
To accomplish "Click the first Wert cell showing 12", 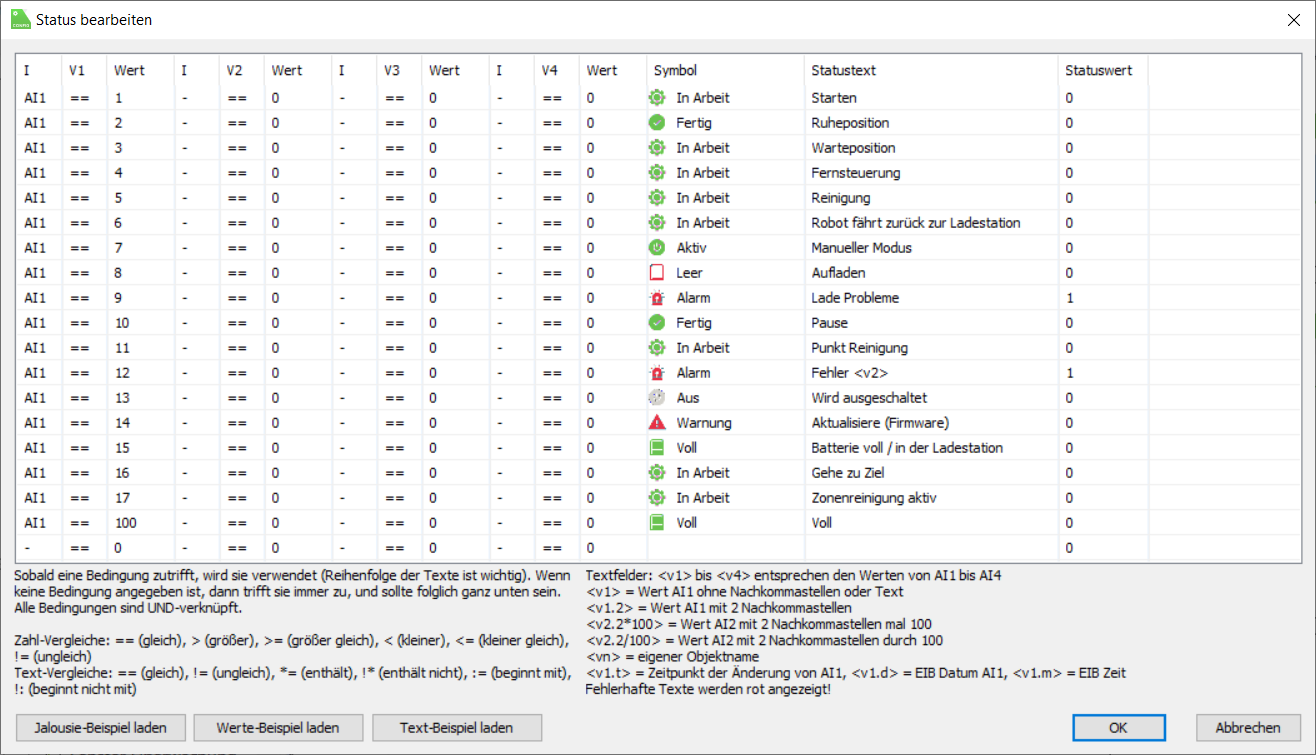I will click(x=140, y=373).
